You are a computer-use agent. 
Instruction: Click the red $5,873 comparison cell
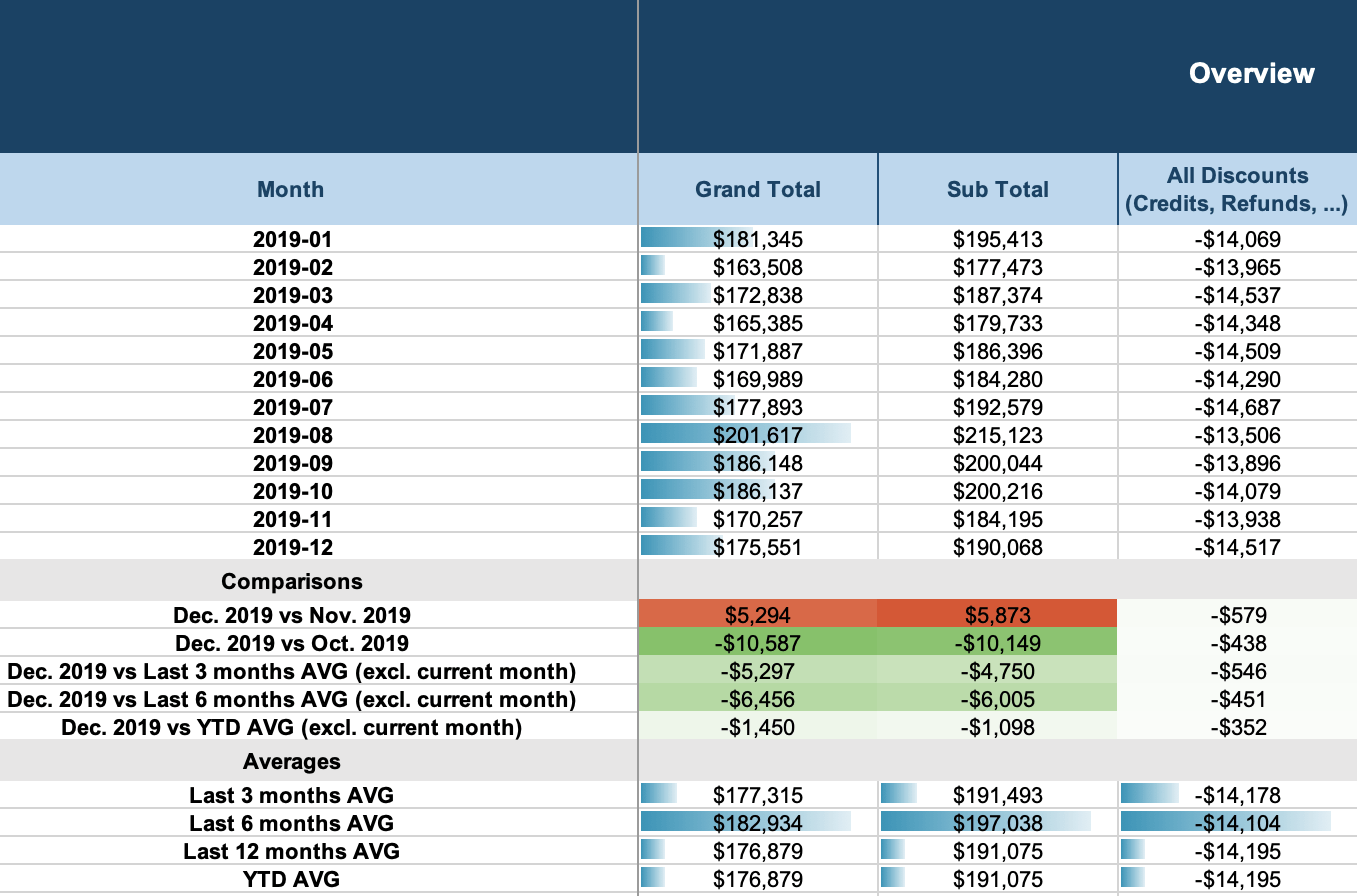tap(998, 615)
